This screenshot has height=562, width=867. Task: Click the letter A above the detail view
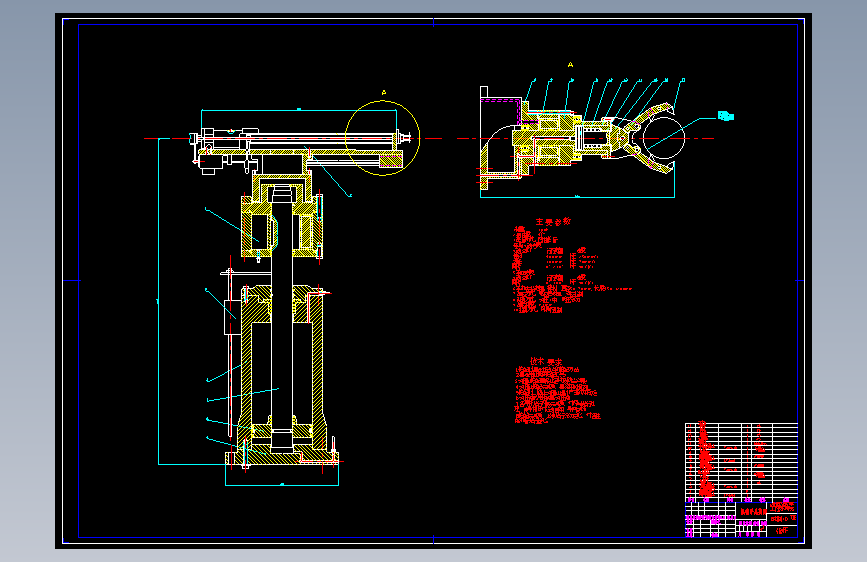[570, 65]
